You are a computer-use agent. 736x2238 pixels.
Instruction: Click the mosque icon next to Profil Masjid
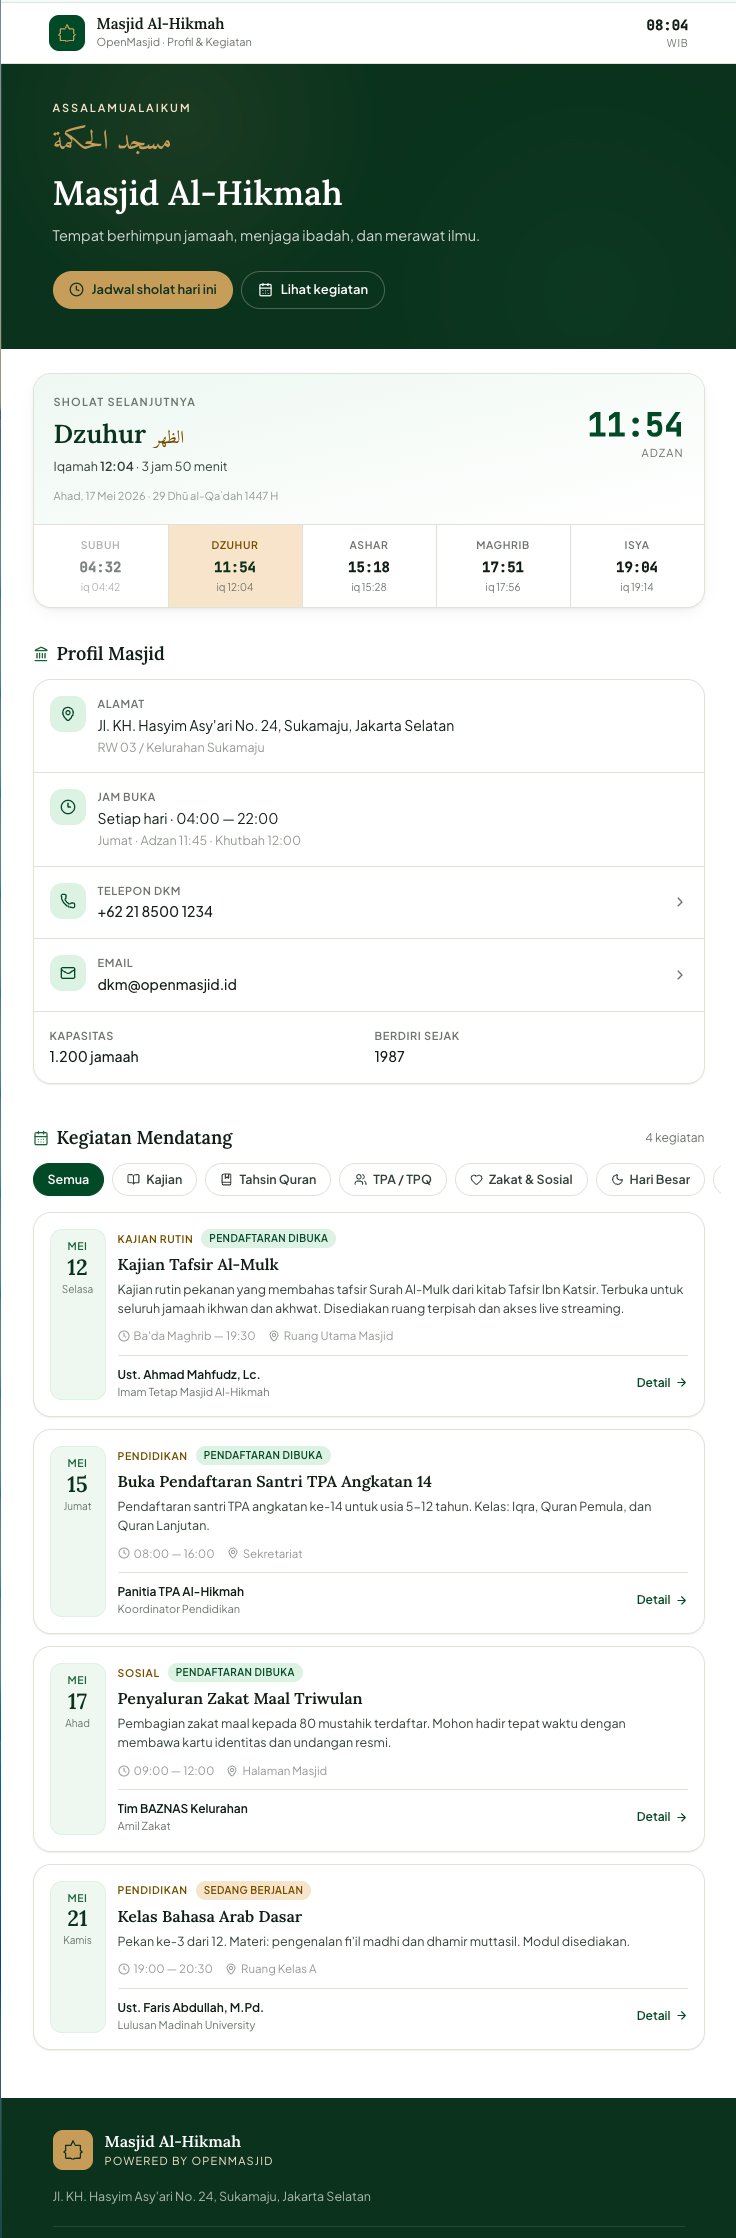pyautogui.click(x=41, y=654)
